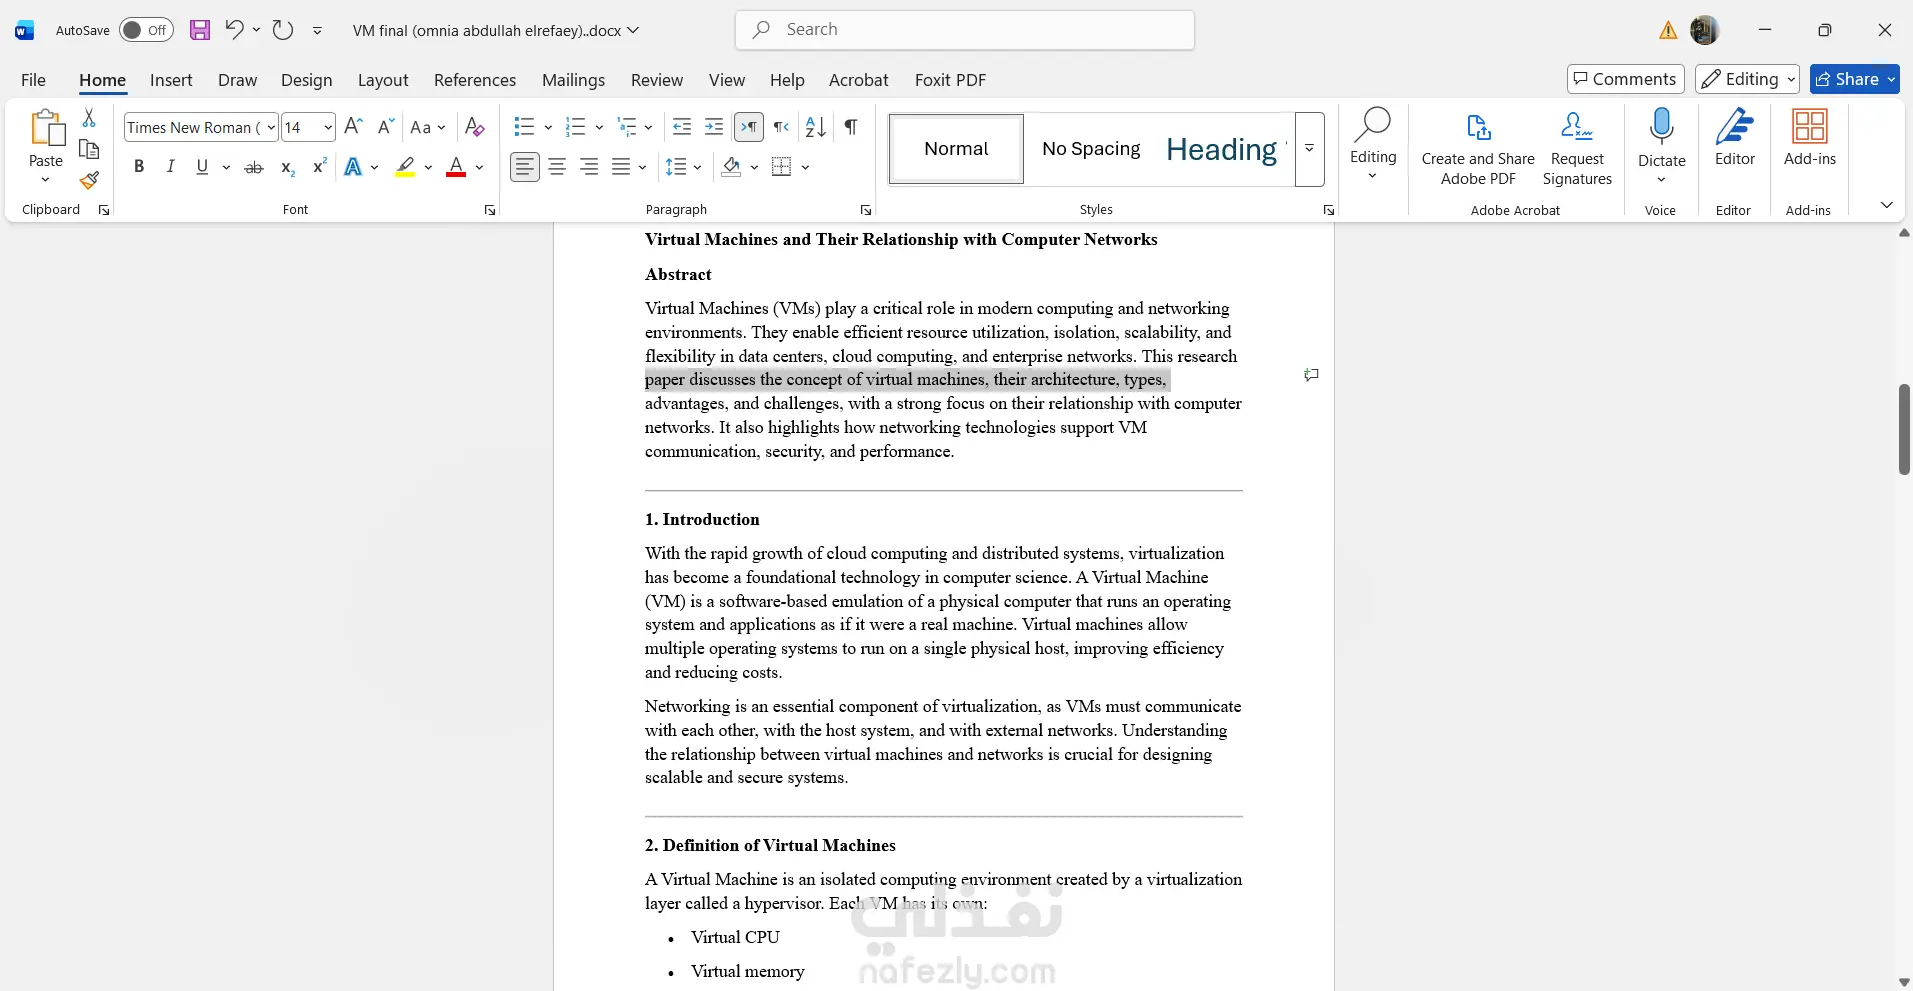
Task: Click the Paste clipboard icon
Action: click(46, 128)
